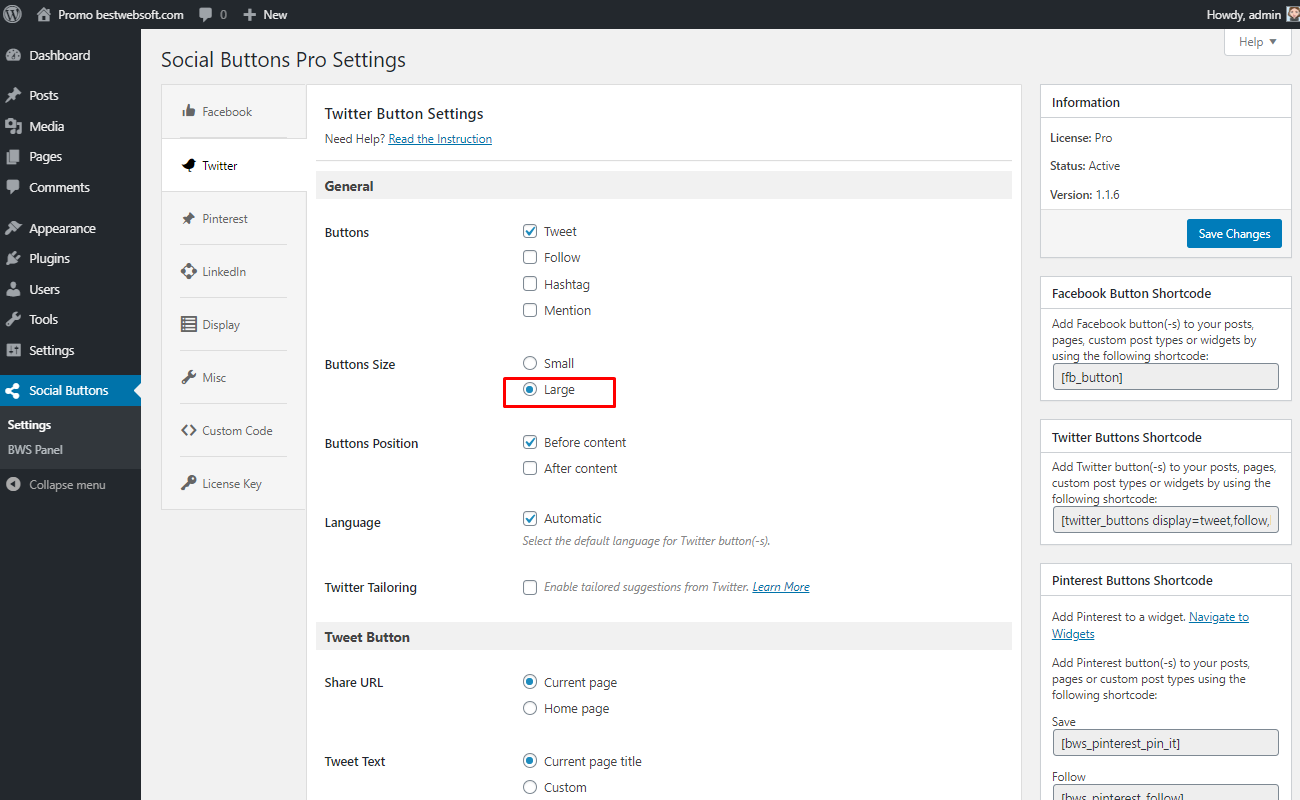The image size is (1300, 800).
Task: Click the admin avatar icon
Action: click(1292, 14)
